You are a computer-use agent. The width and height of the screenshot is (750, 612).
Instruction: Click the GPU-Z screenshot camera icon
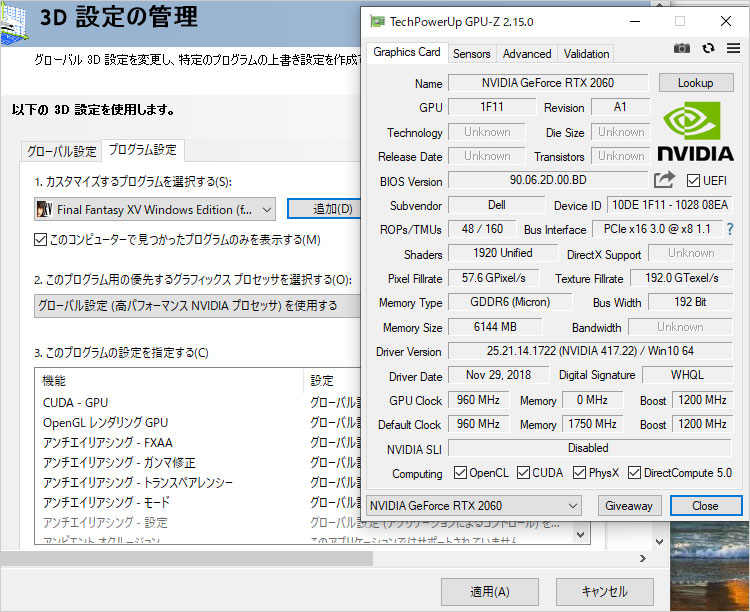tap(682, 48)
